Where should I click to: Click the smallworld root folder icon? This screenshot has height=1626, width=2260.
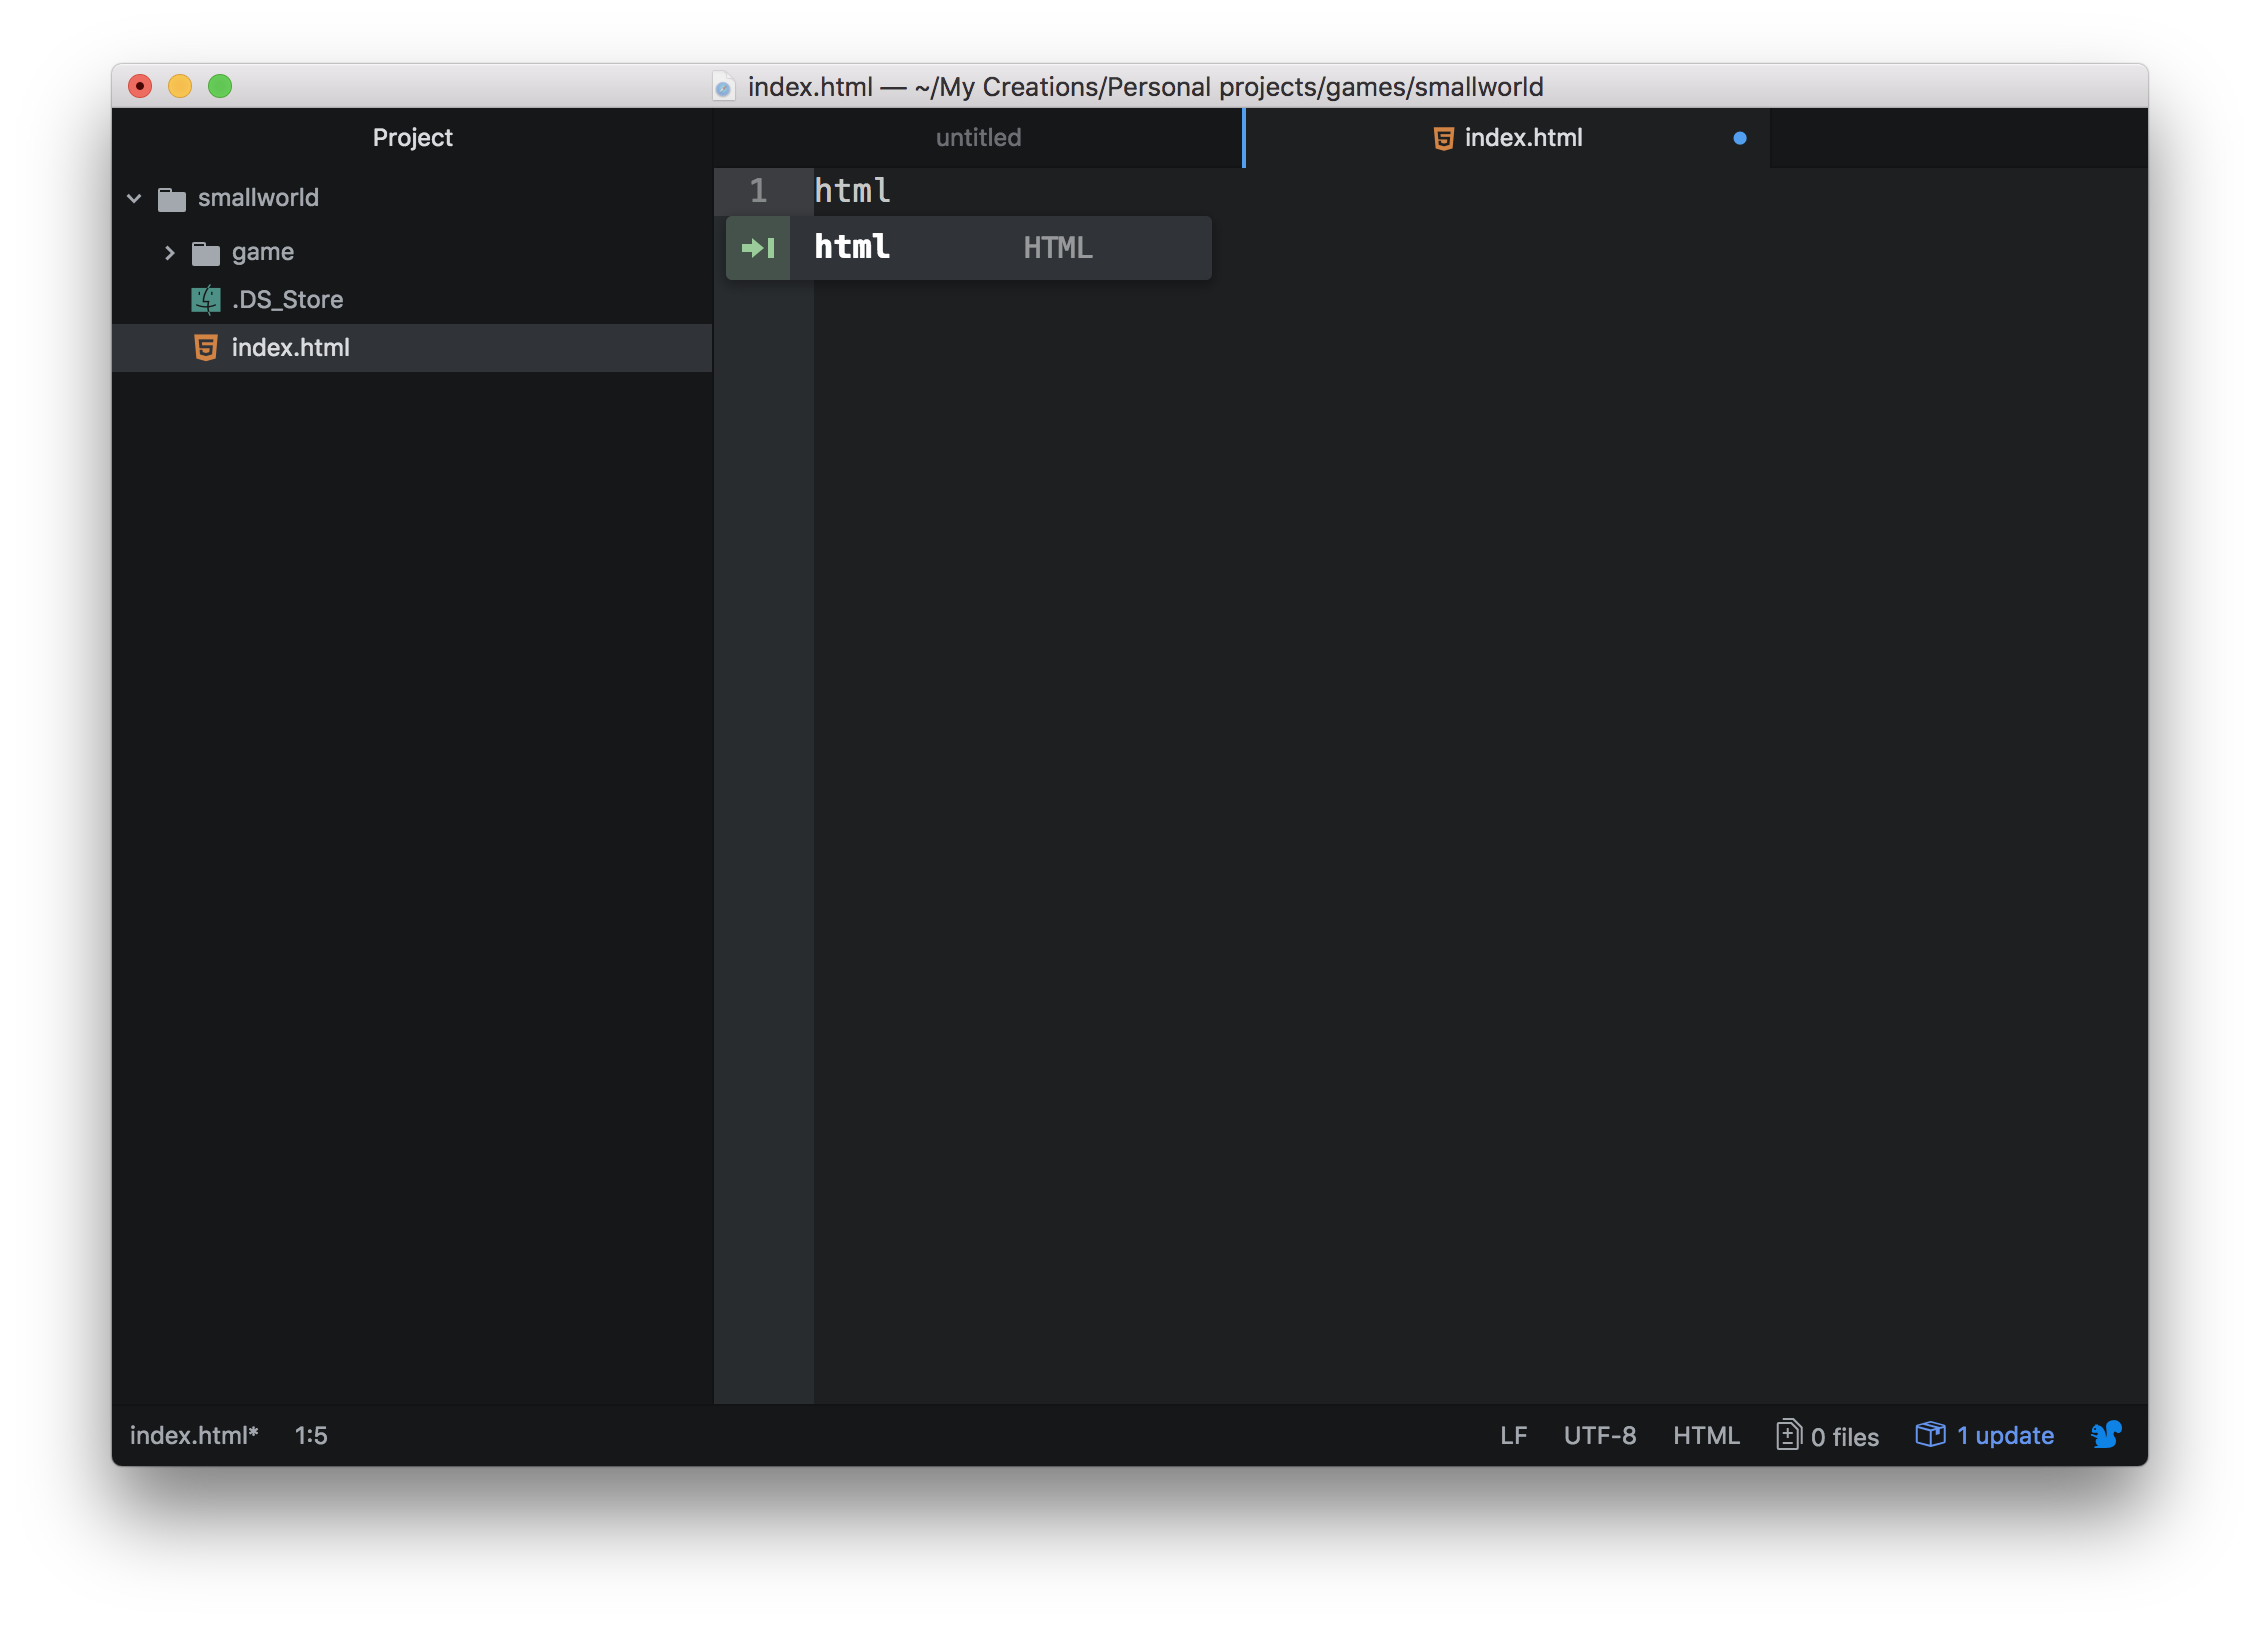point(172,199)
